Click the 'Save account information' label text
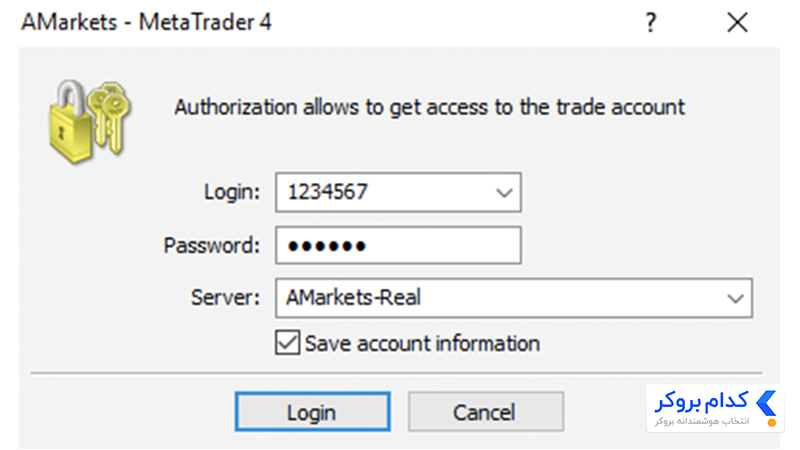Image resolution: width=800 pixels, height=450 pixels. (x=422, y=343)
